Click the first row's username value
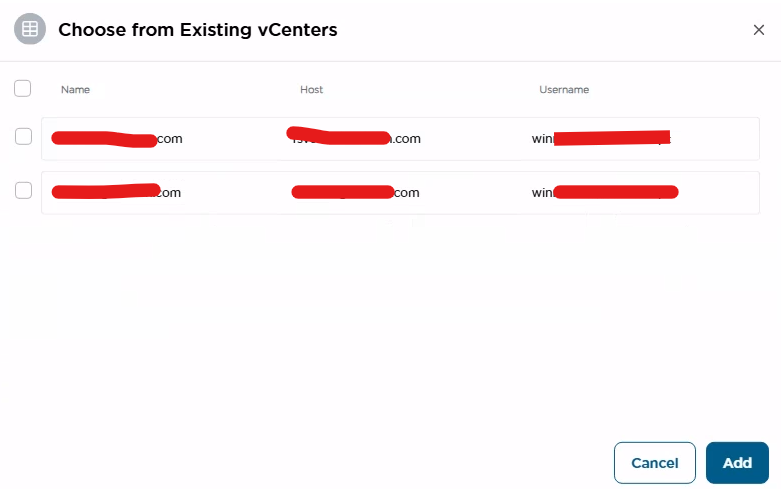 click(x=601, y=139)
